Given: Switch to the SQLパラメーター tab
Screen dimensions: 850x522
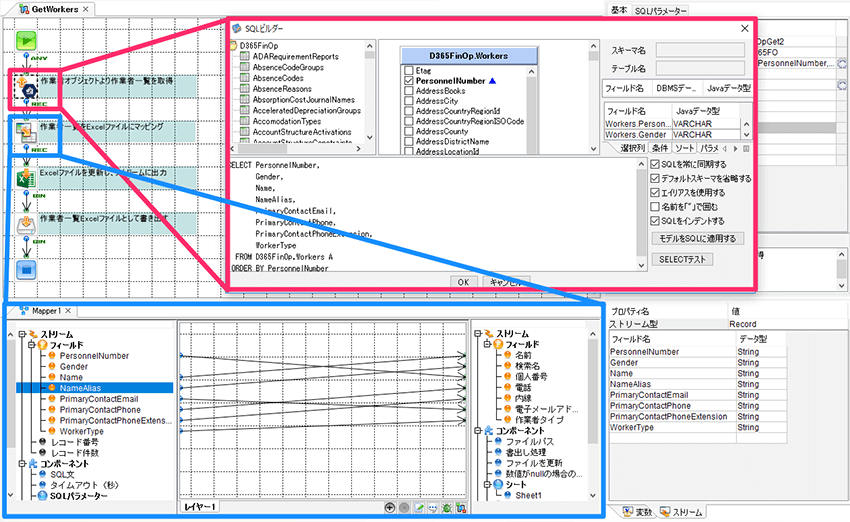Looking at the screenshot, I should coord(661,9).
